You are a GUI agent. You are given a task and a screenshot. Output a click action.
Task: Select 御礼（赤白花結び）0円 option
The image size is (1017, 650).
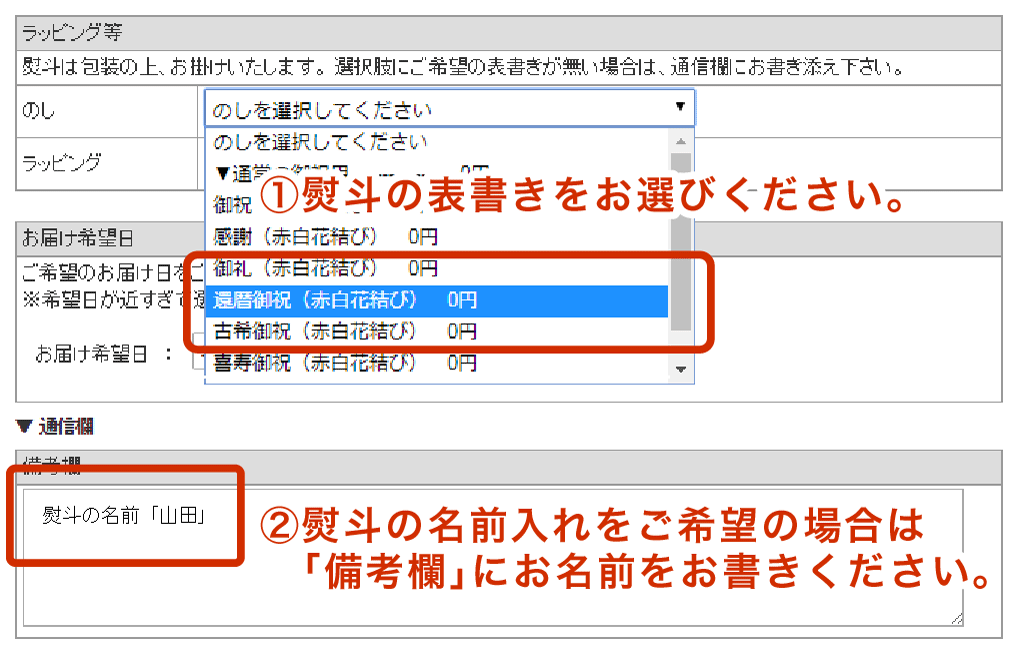tap(437, 268)
